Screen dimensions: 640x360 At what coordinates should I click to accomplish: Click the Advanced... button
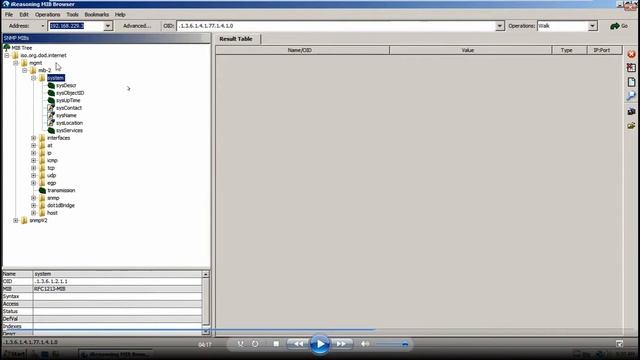[137, 26]
